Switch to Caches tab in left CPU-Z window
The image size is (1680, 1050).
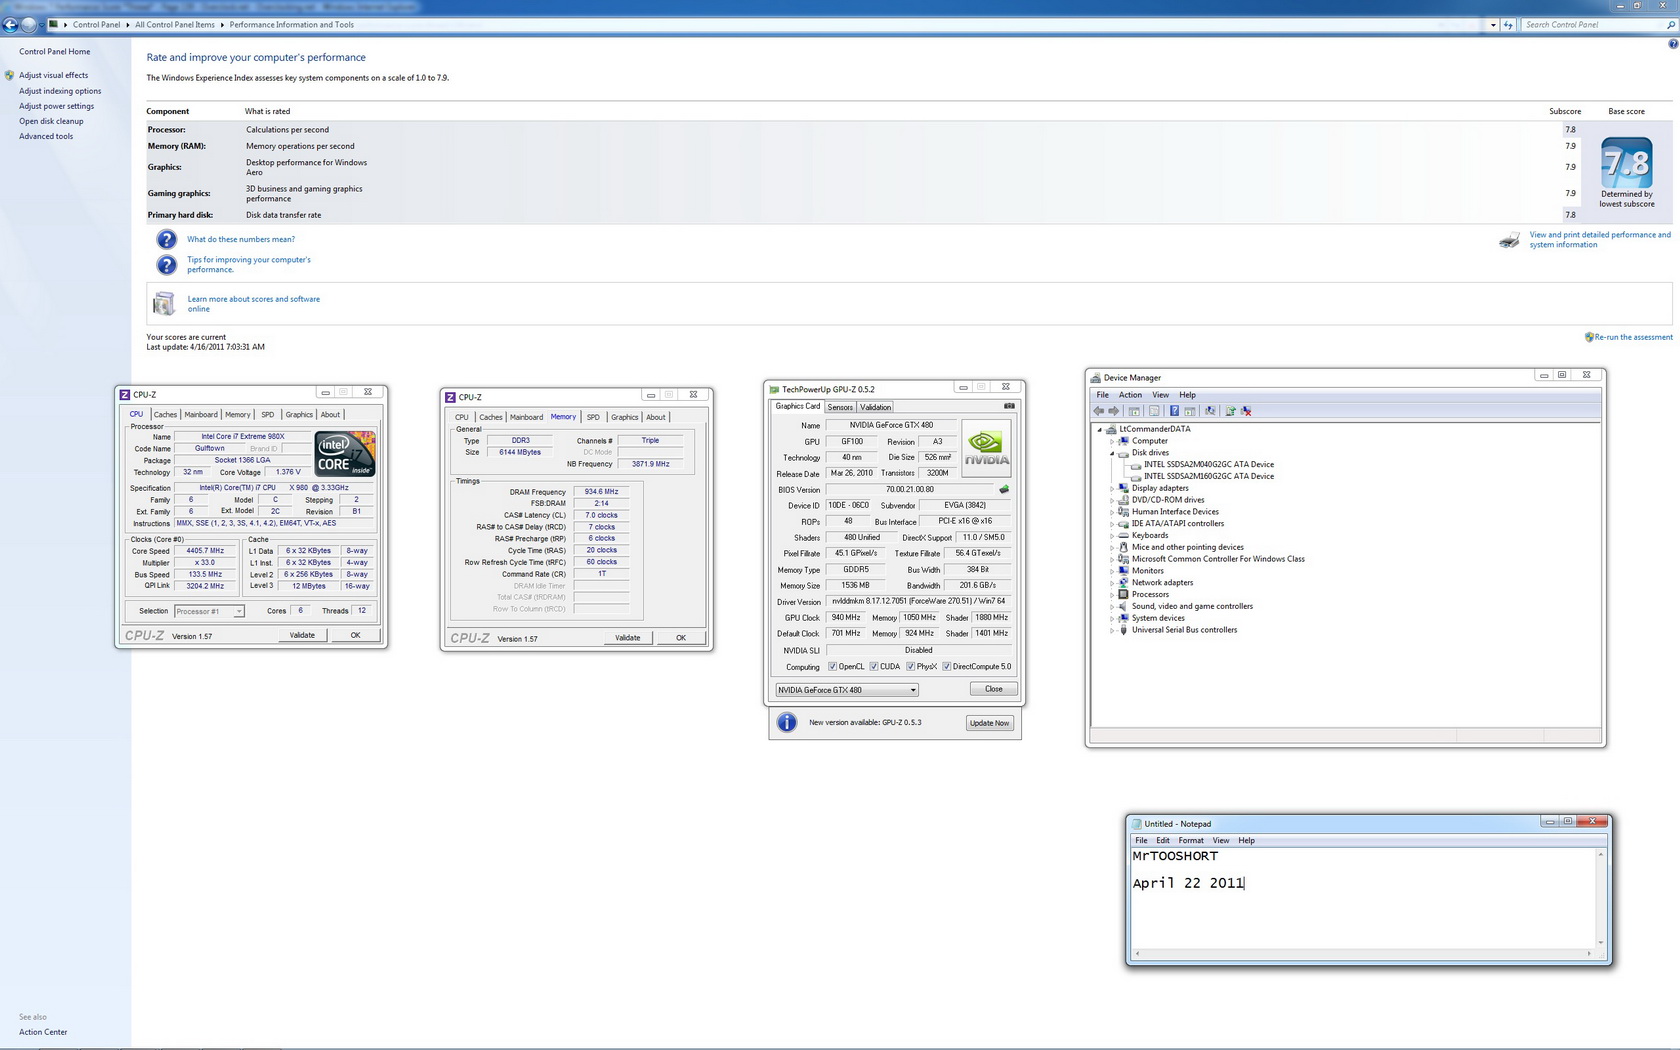(x=166, y=414)
